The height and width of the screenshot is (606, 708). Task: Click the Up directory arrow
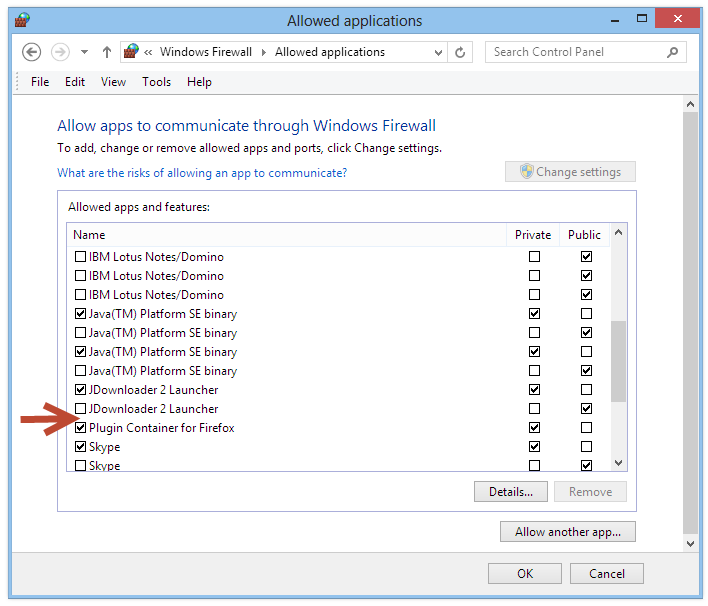coord(107,52)
